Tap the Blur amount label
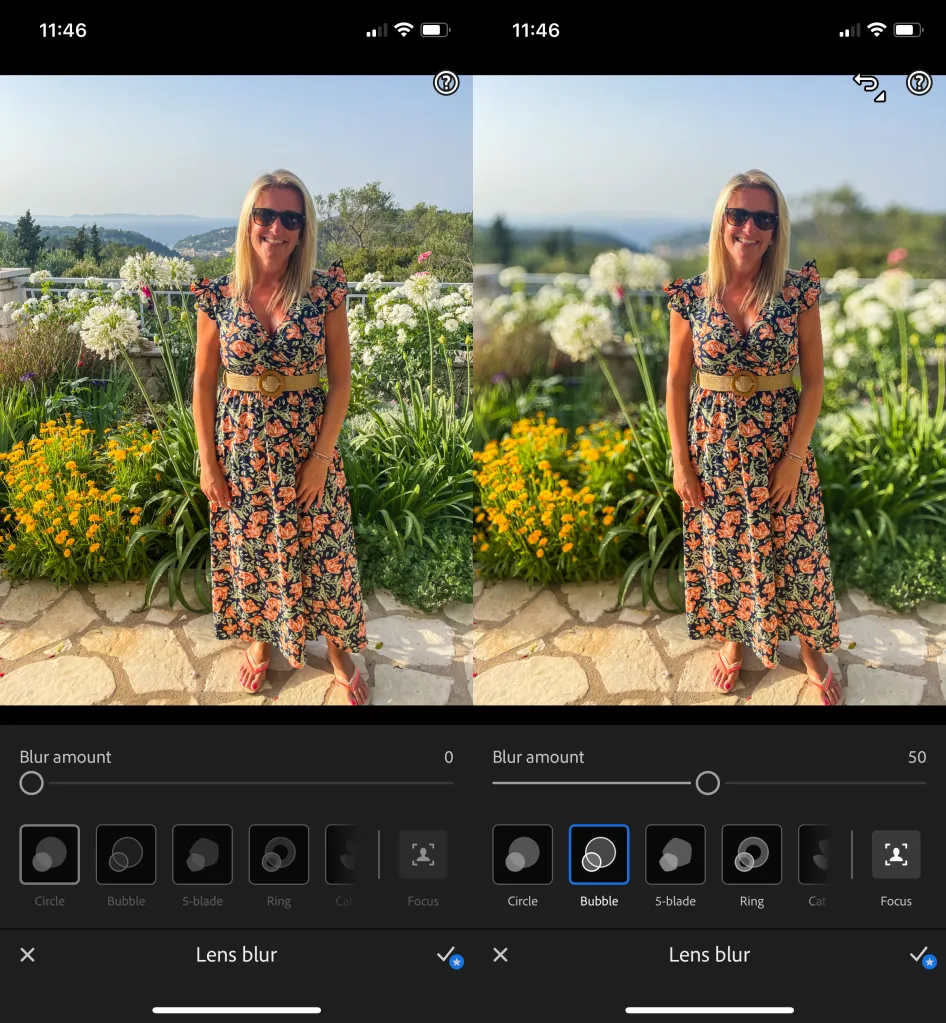 (65, 757)
